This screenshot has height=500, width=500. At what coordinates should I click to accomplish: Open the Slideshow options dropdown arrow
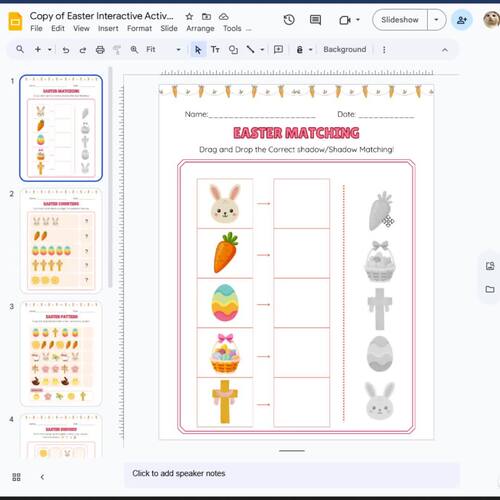(x=436, y=20)
